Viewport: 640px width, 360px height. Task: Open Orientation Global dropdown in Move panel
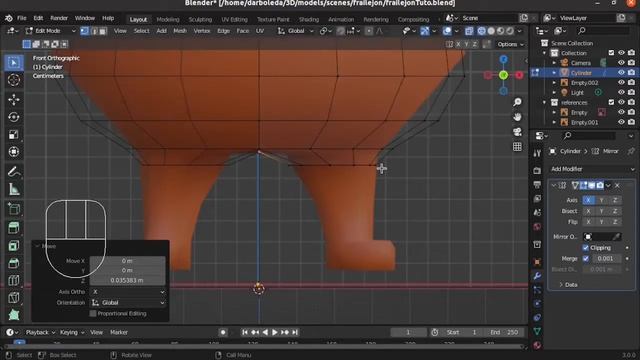(x=128, y=302)
